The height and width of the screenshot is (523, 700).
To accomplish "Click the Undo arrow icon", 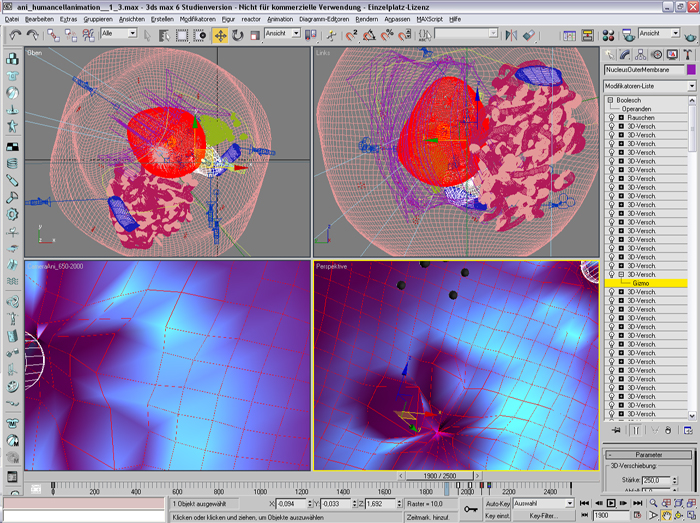I will (x=15, y=35).
